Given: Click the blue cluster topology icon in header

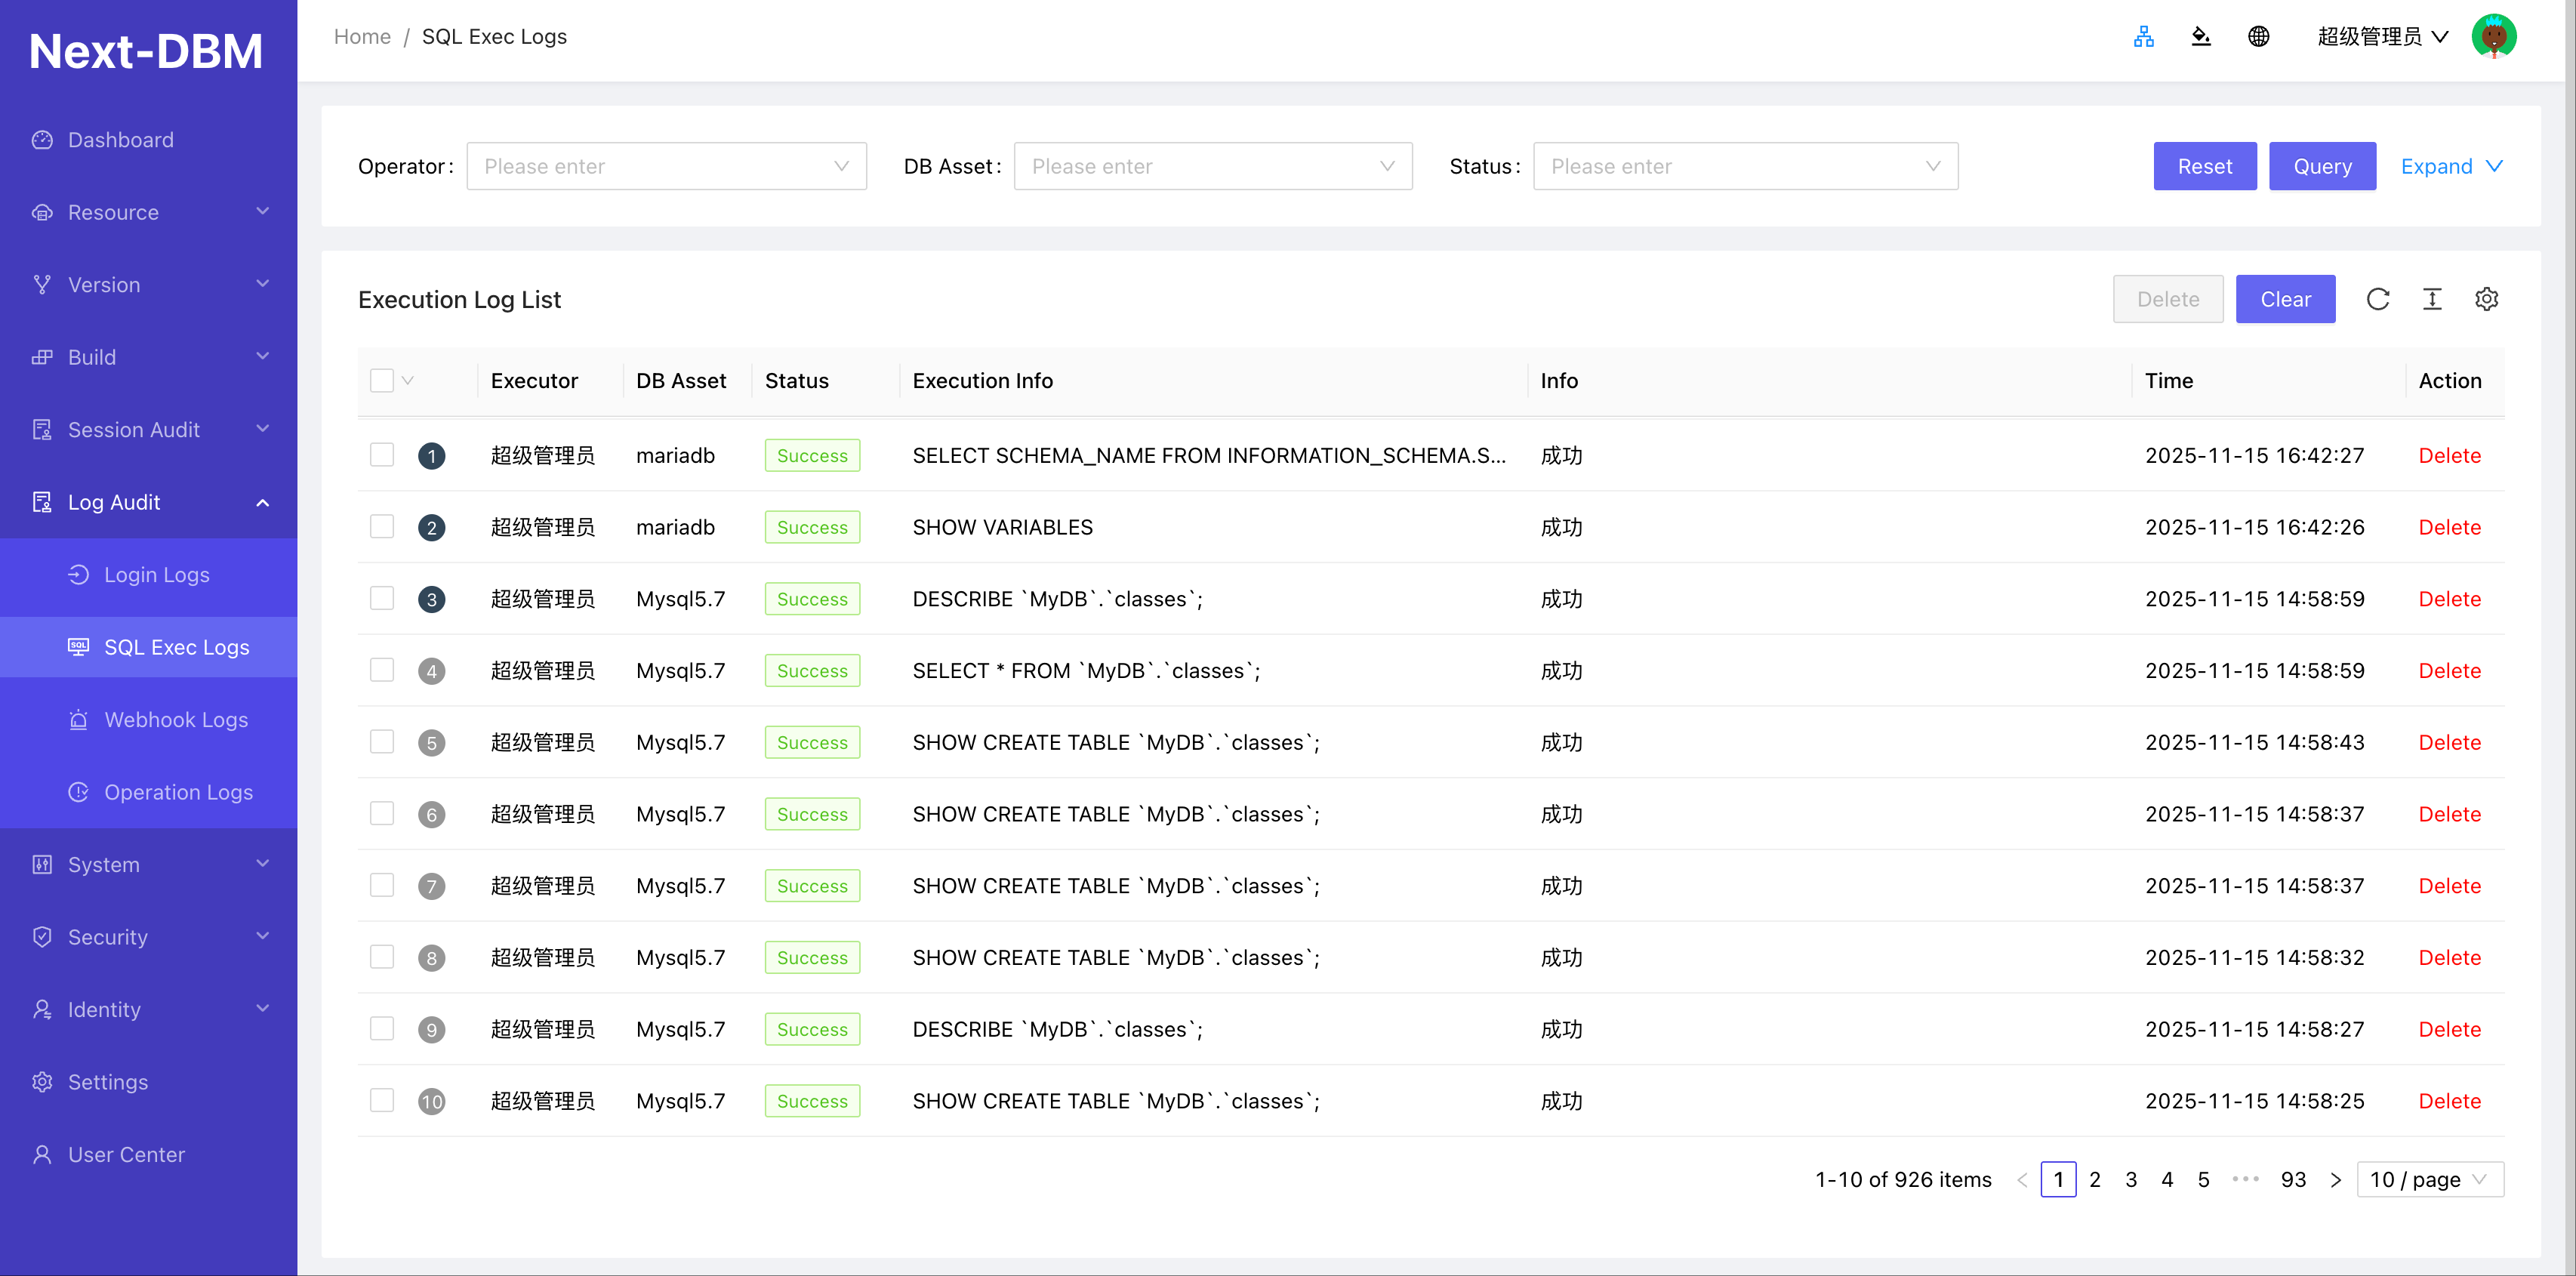Looking at the screenshot, I should (2143, 36).
